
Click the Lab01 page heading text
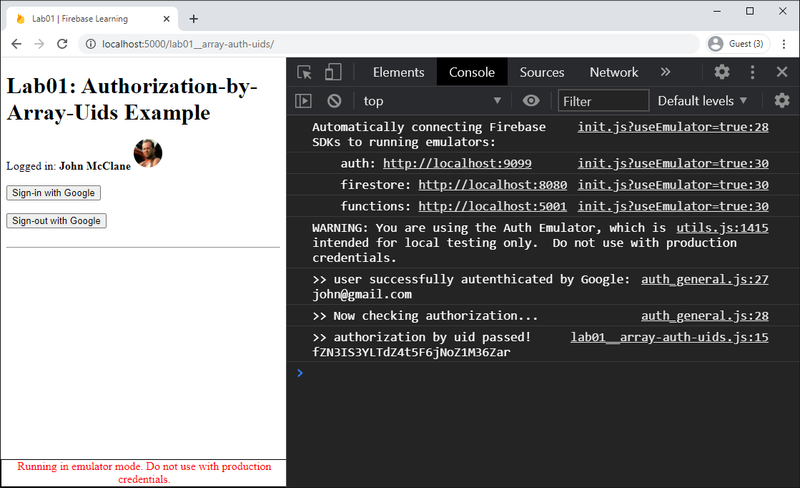point(132,100)
